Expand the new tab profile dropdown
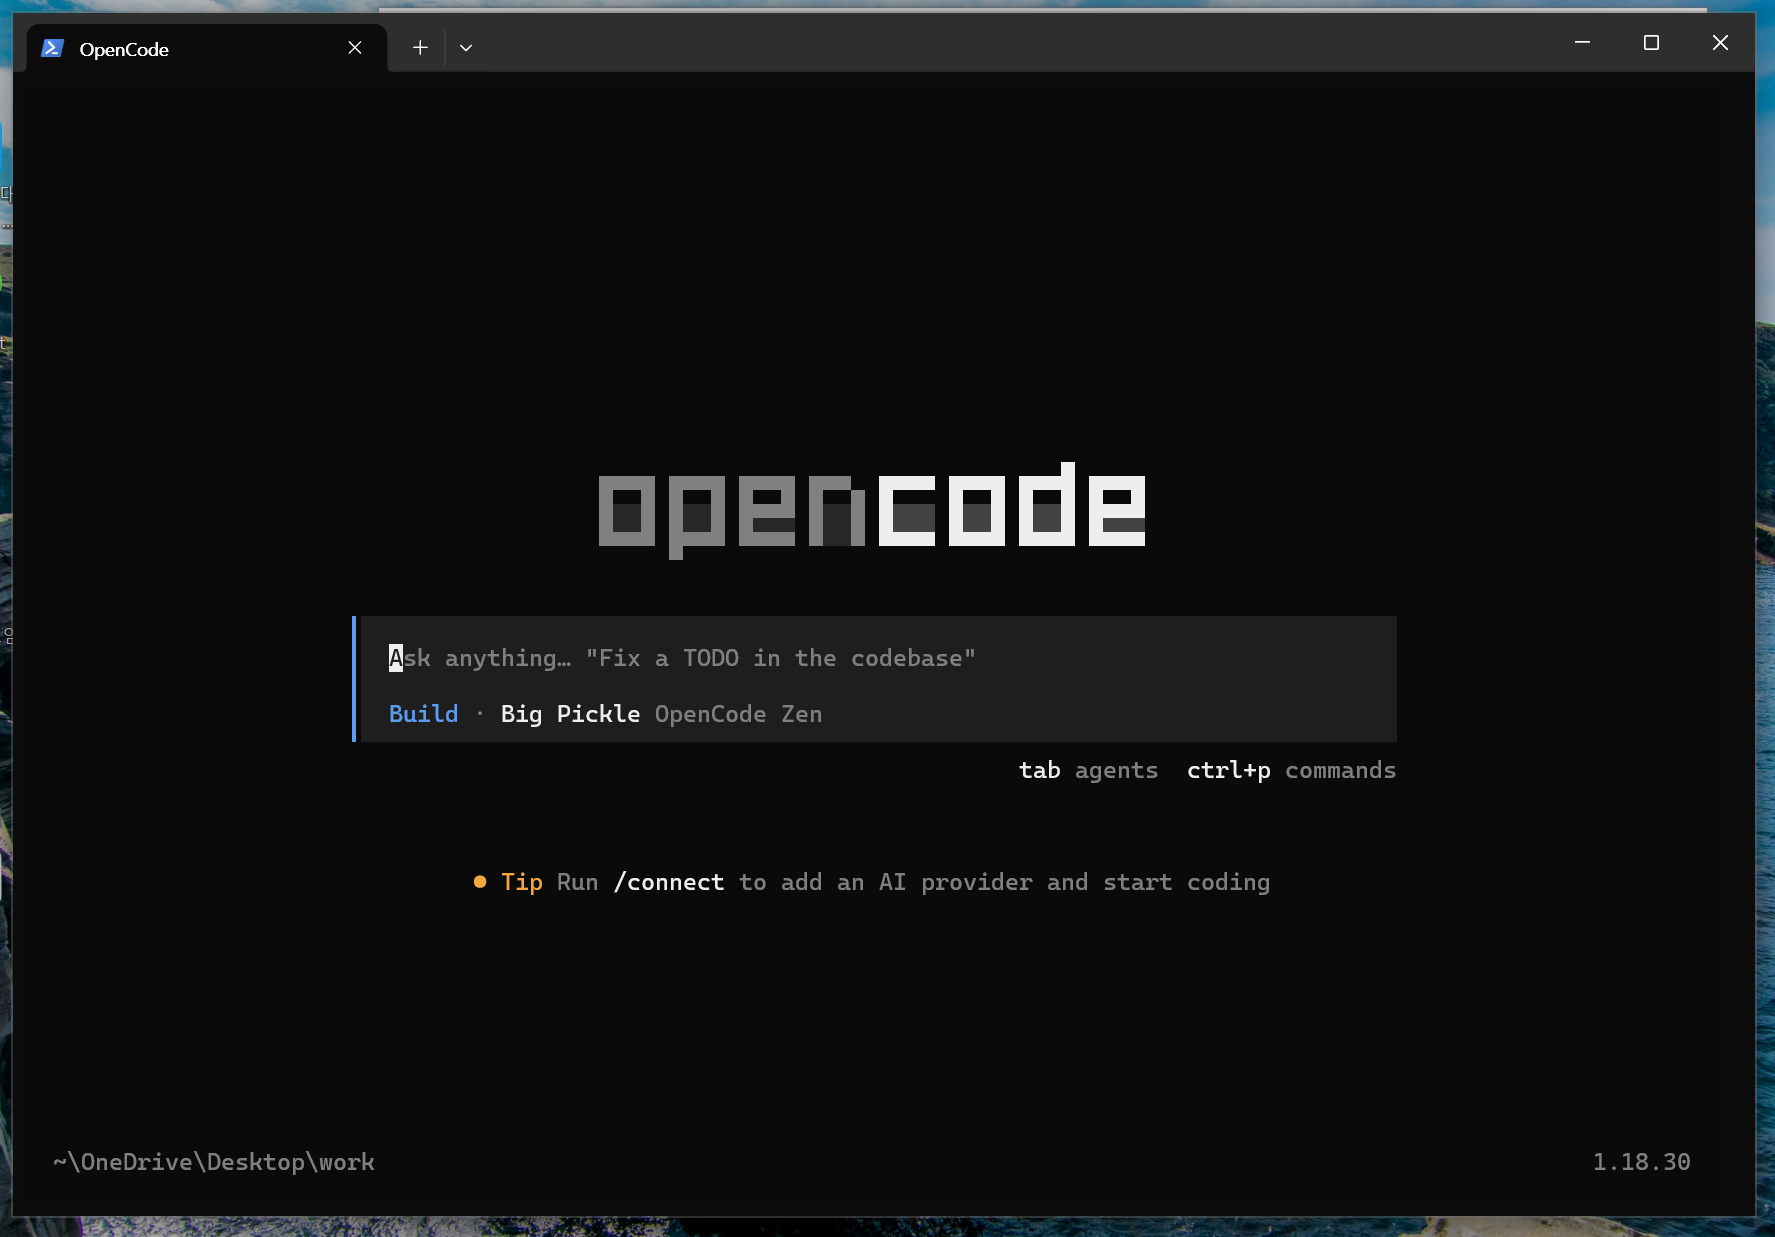1775x1237 pixels. (466, 47)
